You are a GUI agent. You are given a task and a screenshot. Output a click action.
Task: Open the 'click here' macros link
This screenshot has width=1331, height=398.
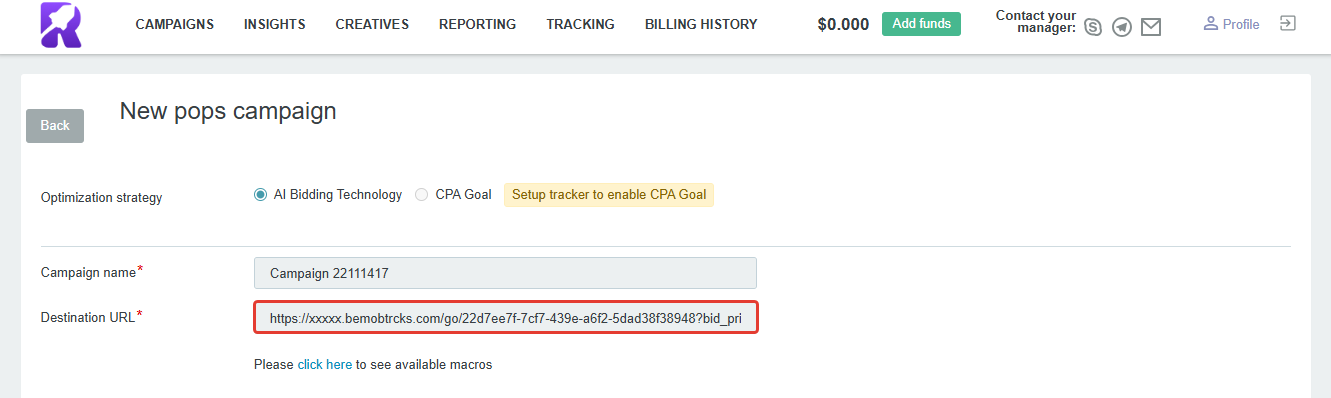pos(325,365)
